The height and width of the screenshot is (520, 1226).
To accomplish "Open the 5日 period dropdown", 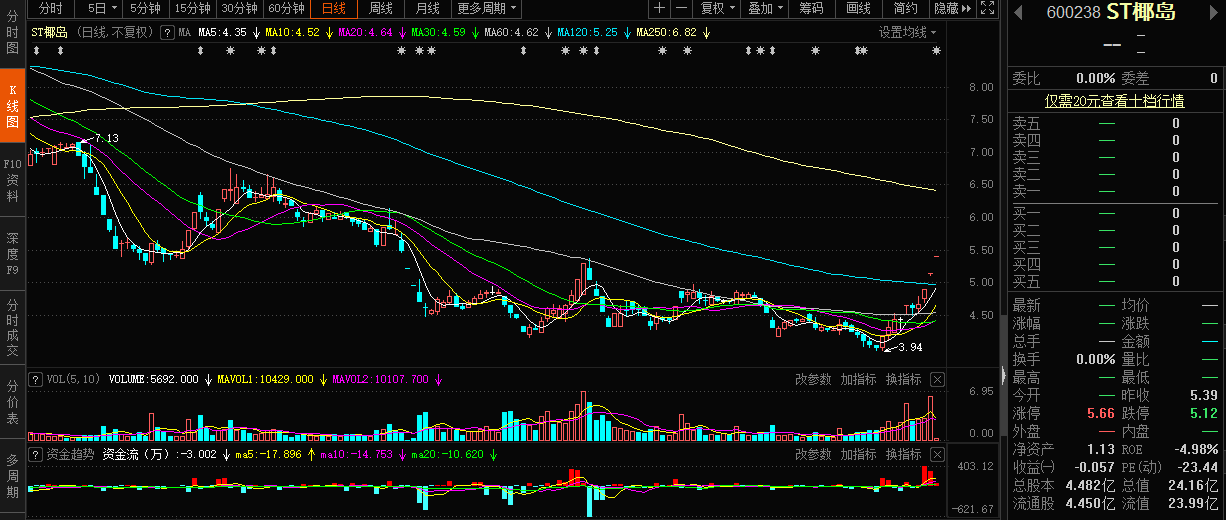I will [100, 8].
